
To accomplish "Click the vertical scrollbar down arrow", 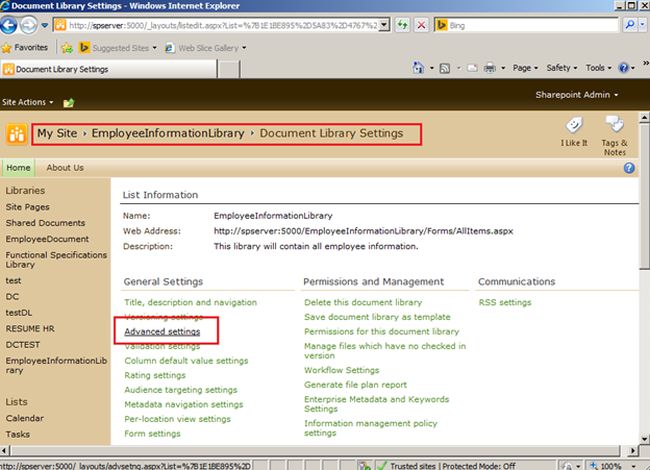I will click(644, 439).
